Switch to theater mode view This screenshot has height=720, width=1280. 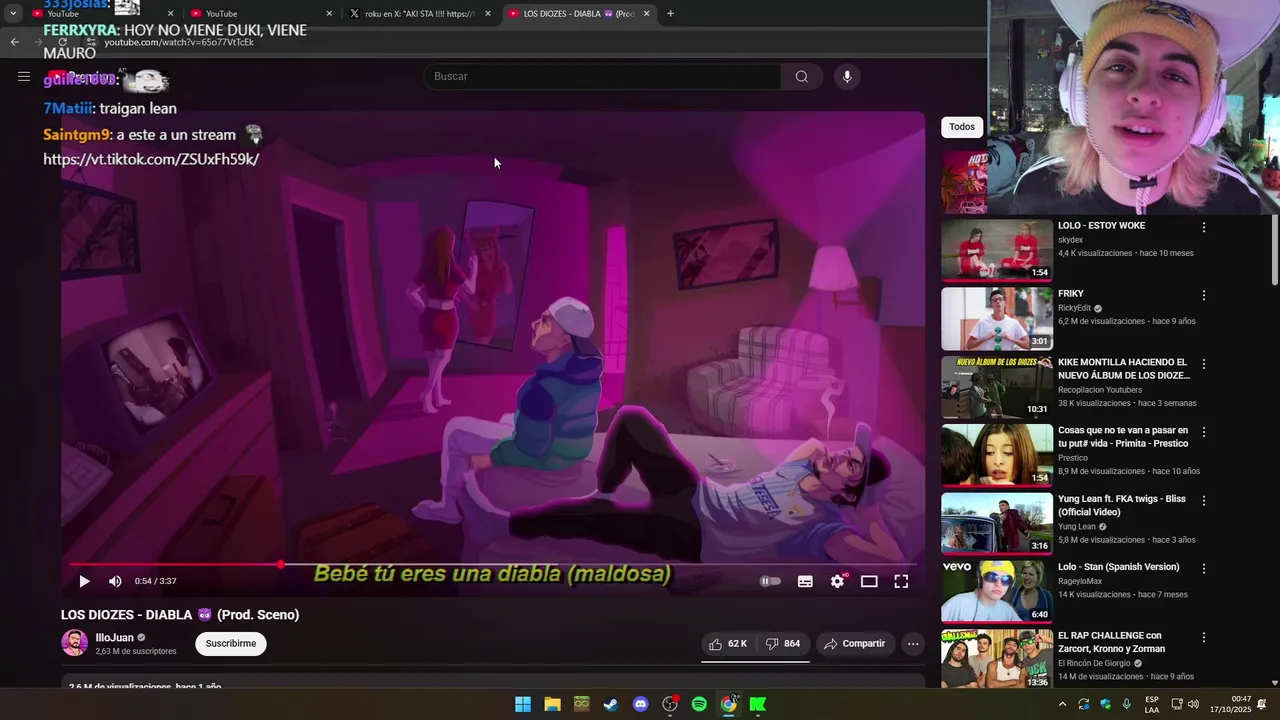click(x=869, y=581)
